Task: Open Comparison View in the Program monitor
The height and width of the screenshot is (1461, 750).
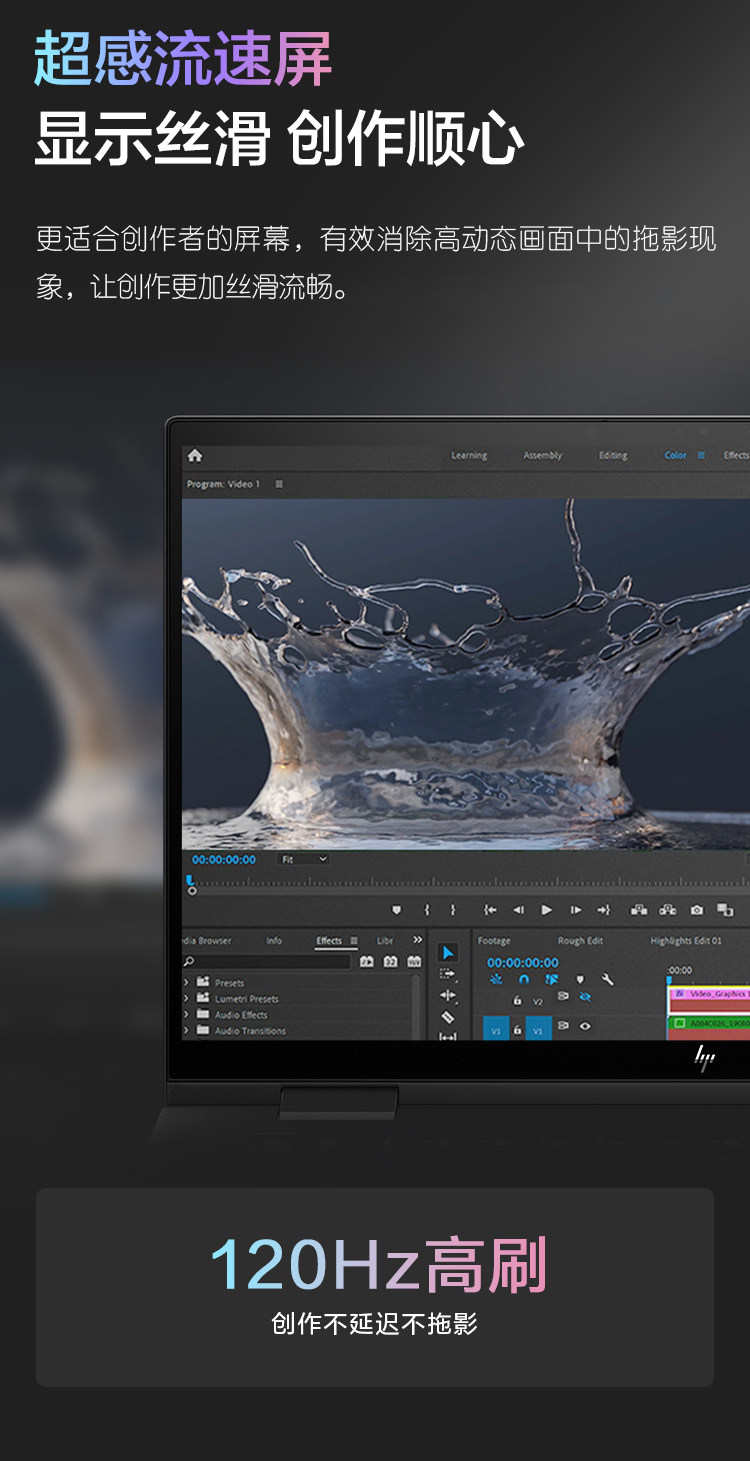Action: click(726, 910)
